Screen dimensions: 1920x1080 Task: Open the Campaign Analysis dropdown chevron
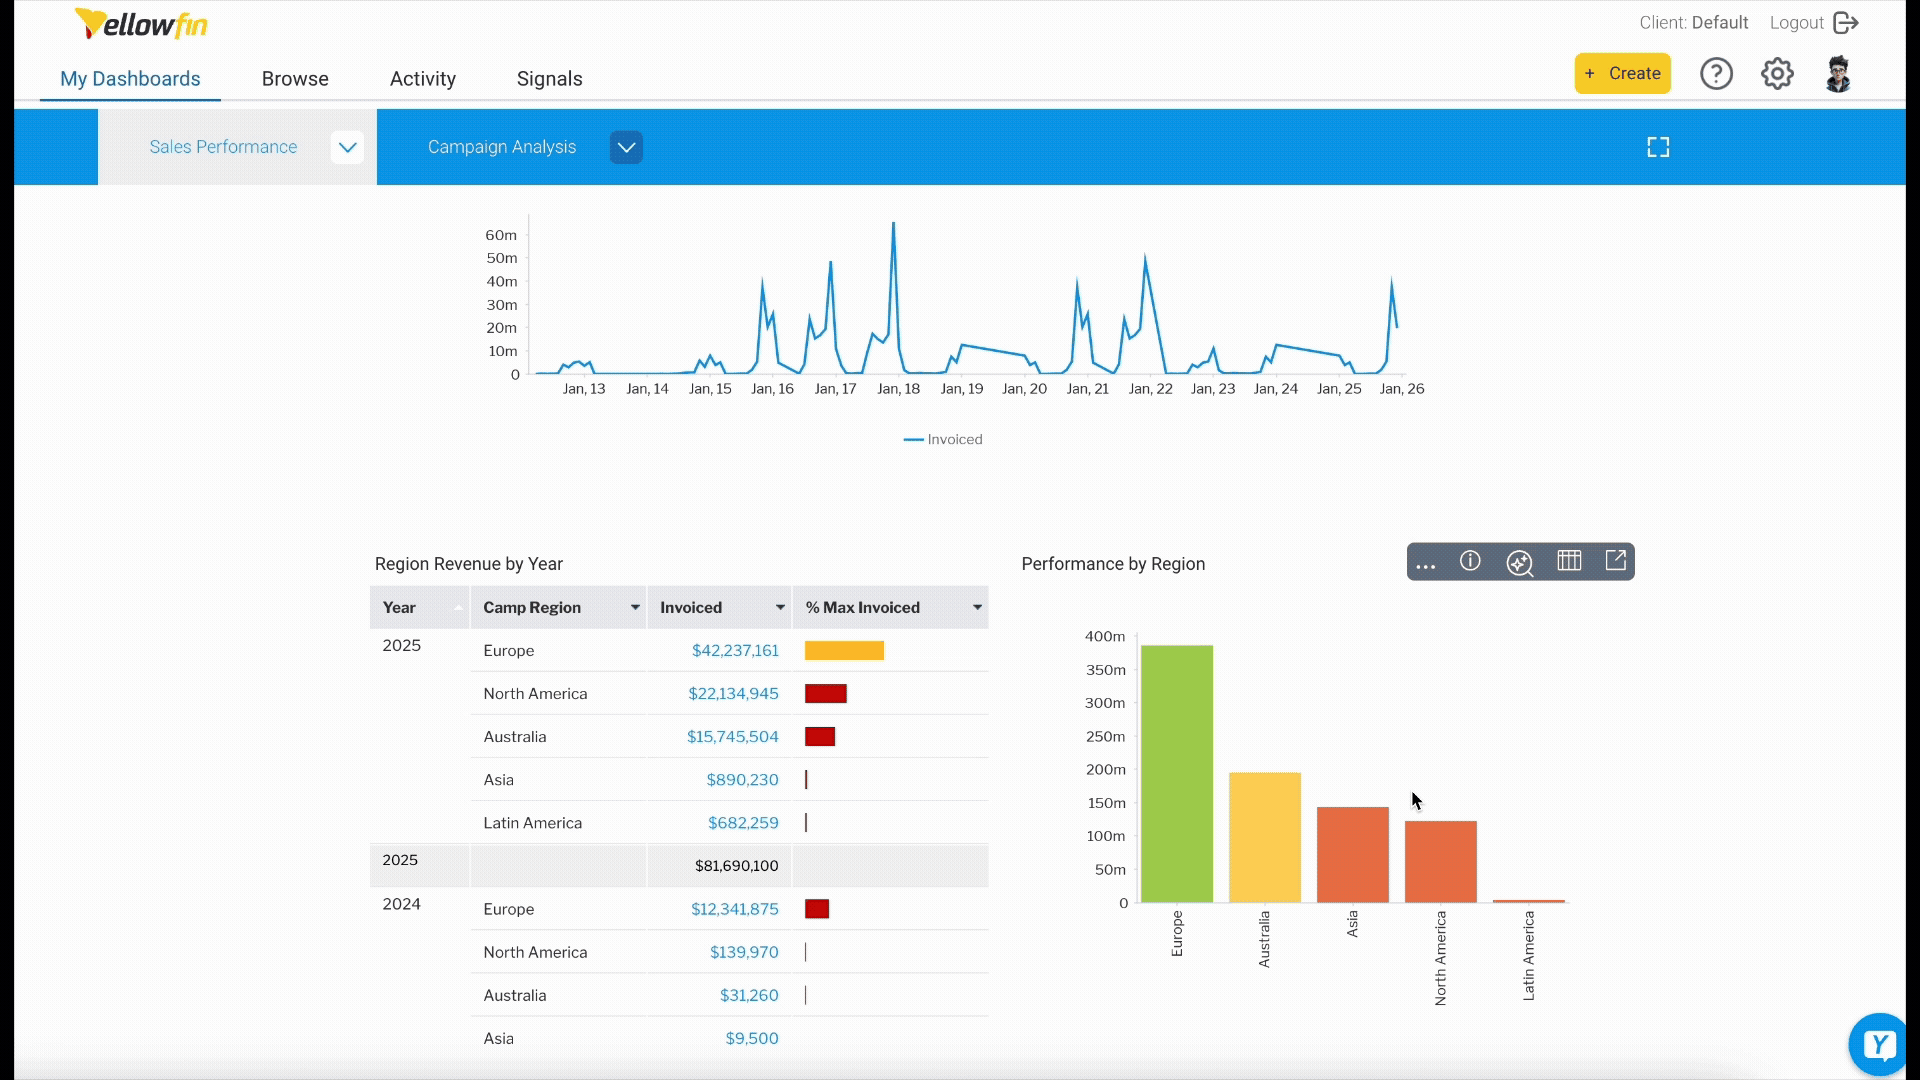click(626, 147)
